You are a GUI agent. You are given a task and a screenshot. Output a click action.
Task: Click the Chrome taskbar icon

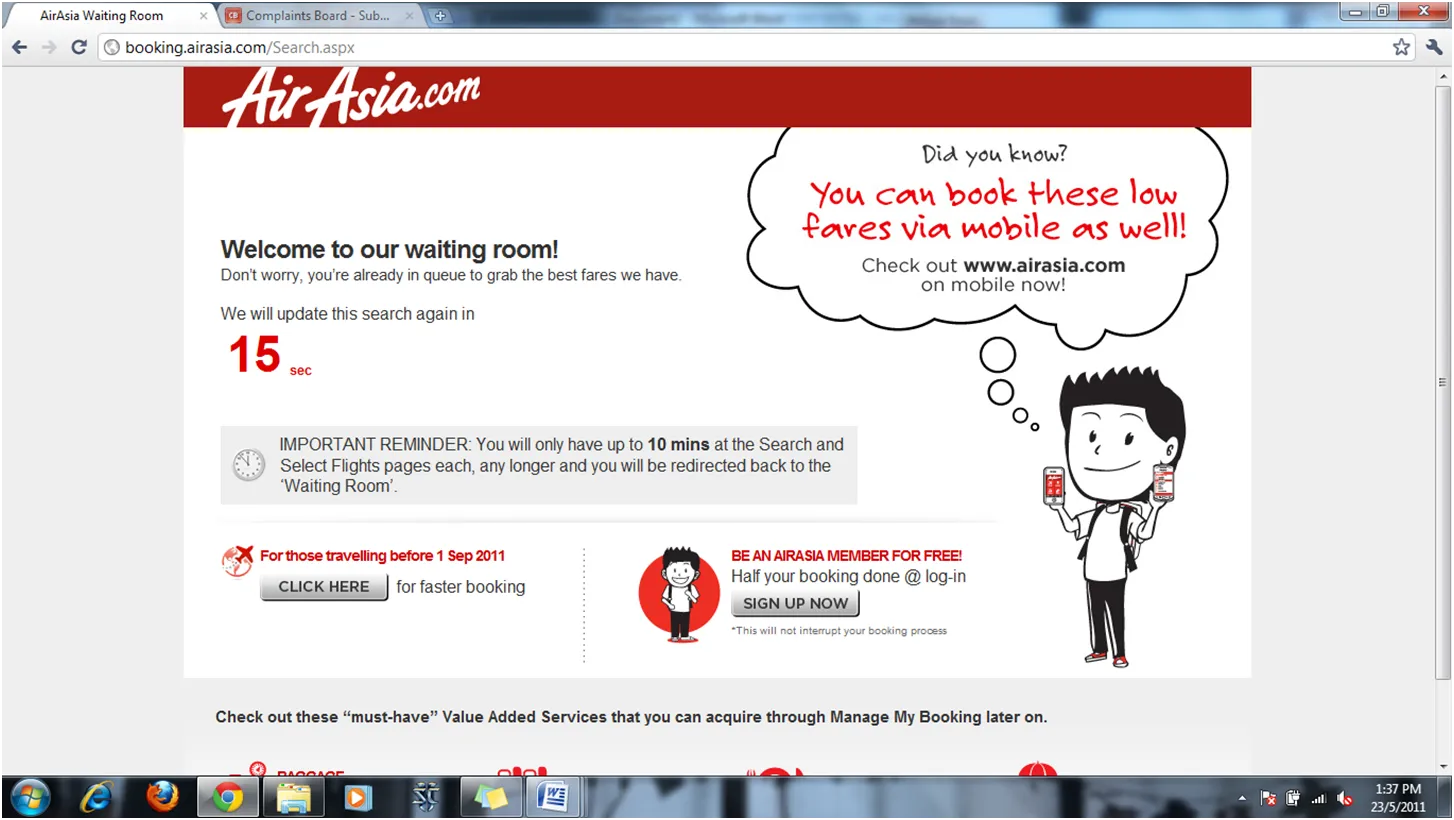[x=227, y=797]
